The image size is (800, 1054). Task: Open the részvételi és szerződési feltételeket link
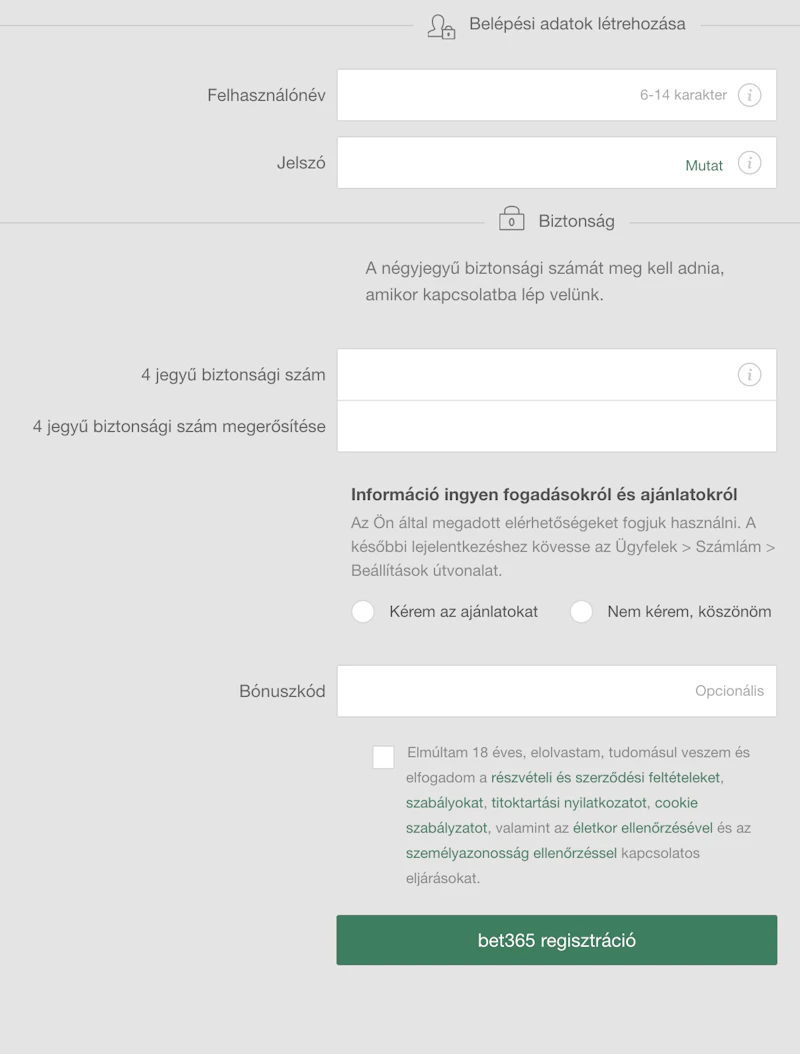coord(606,777)
